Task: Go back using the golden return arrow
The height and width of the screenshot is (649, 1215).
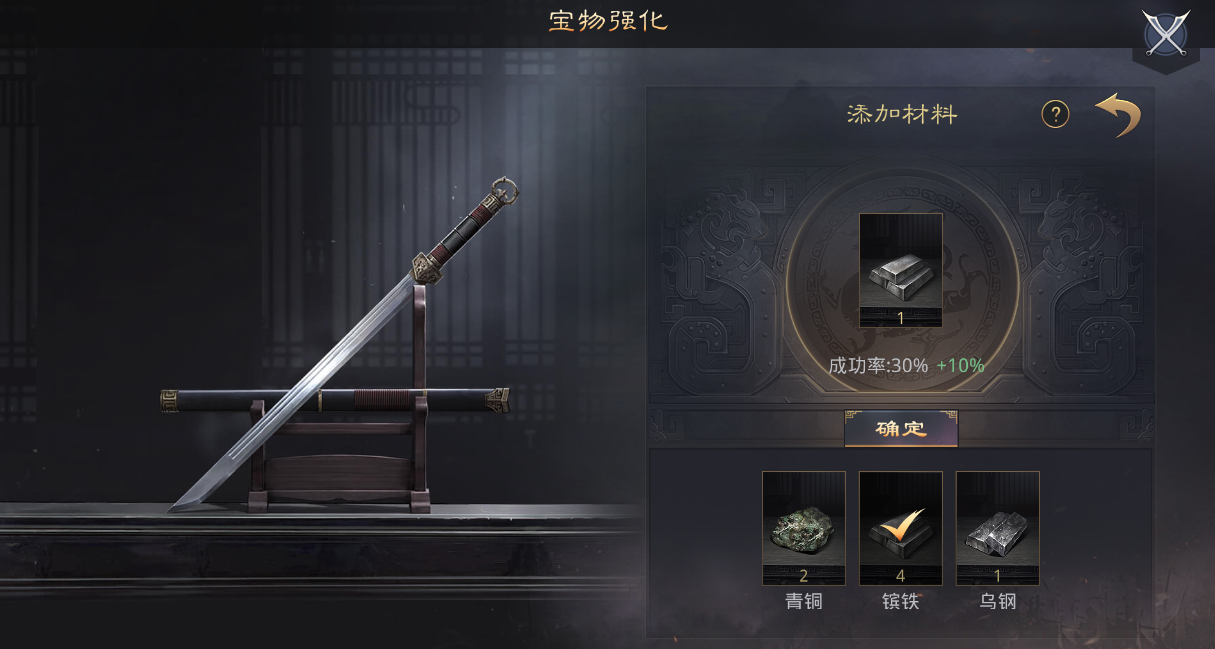Action: click(1117, 115)
